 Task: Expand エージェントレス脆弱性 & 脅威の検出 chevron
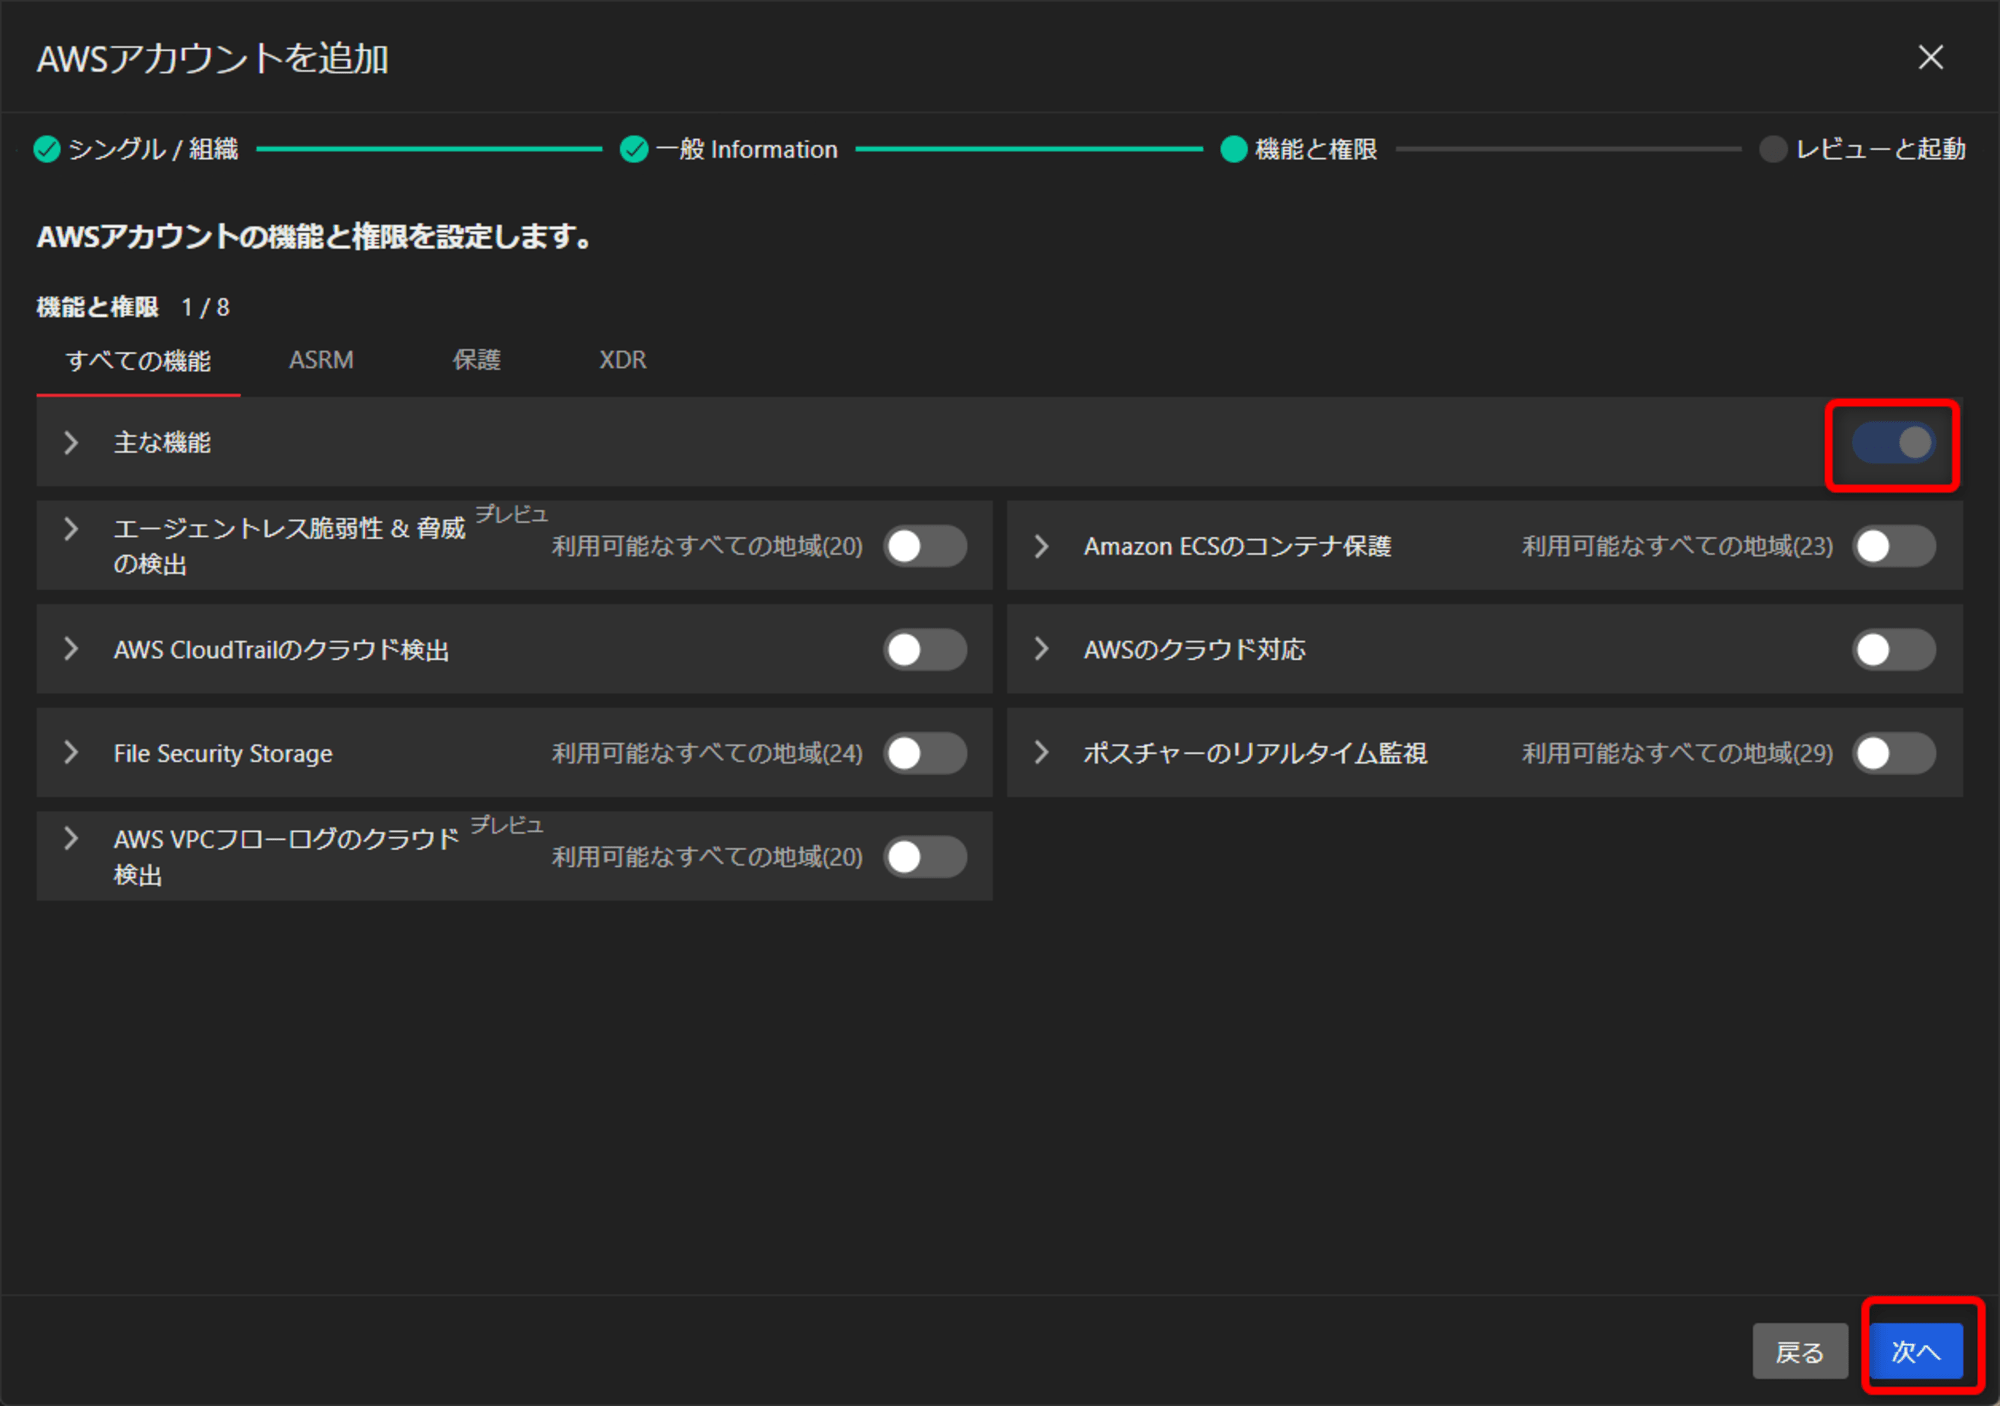pyautogui.click(x=70, y=529)
